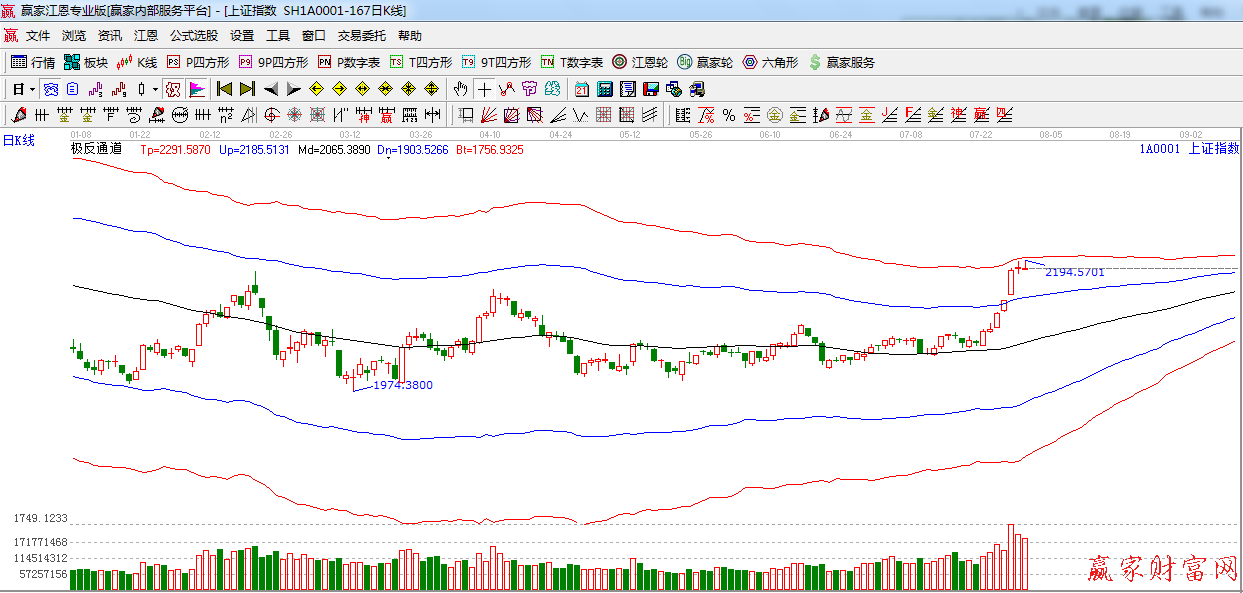Expand the 日 period dropdown arrow
Viewport: 1243px width, 593px height.
pos(32,89)
